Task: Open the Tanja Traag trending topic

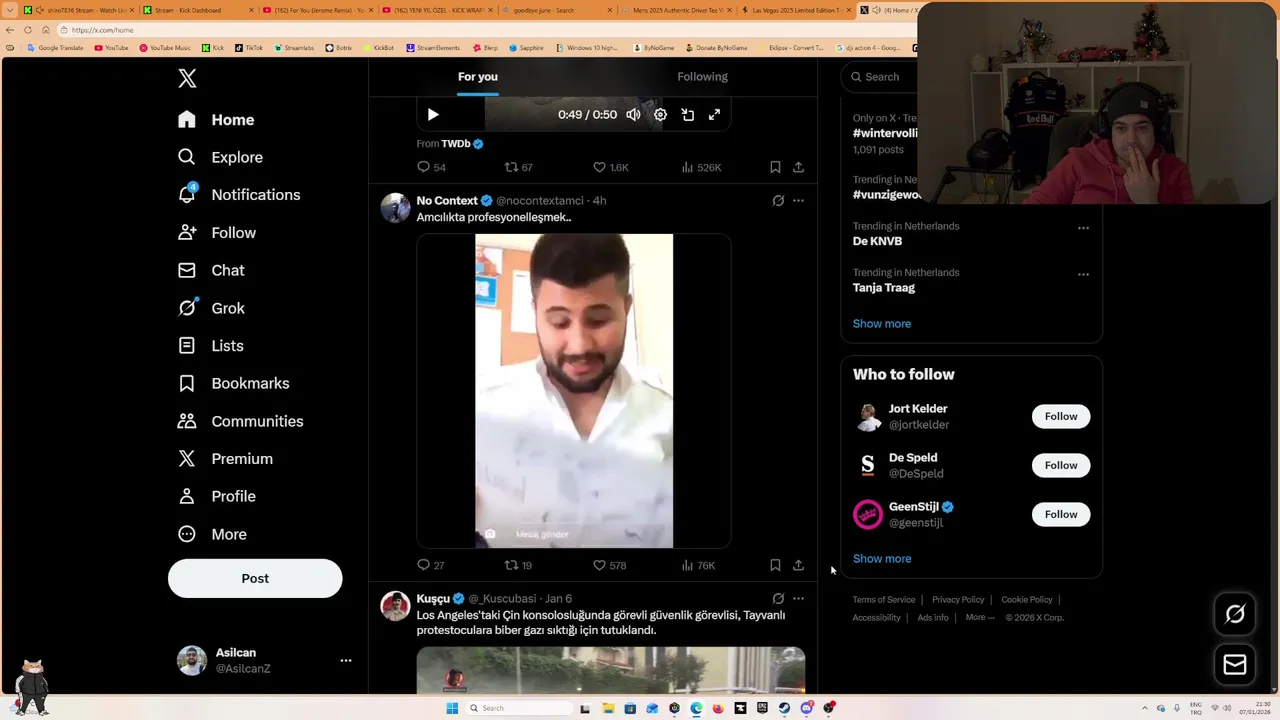Action: point(884,288)
